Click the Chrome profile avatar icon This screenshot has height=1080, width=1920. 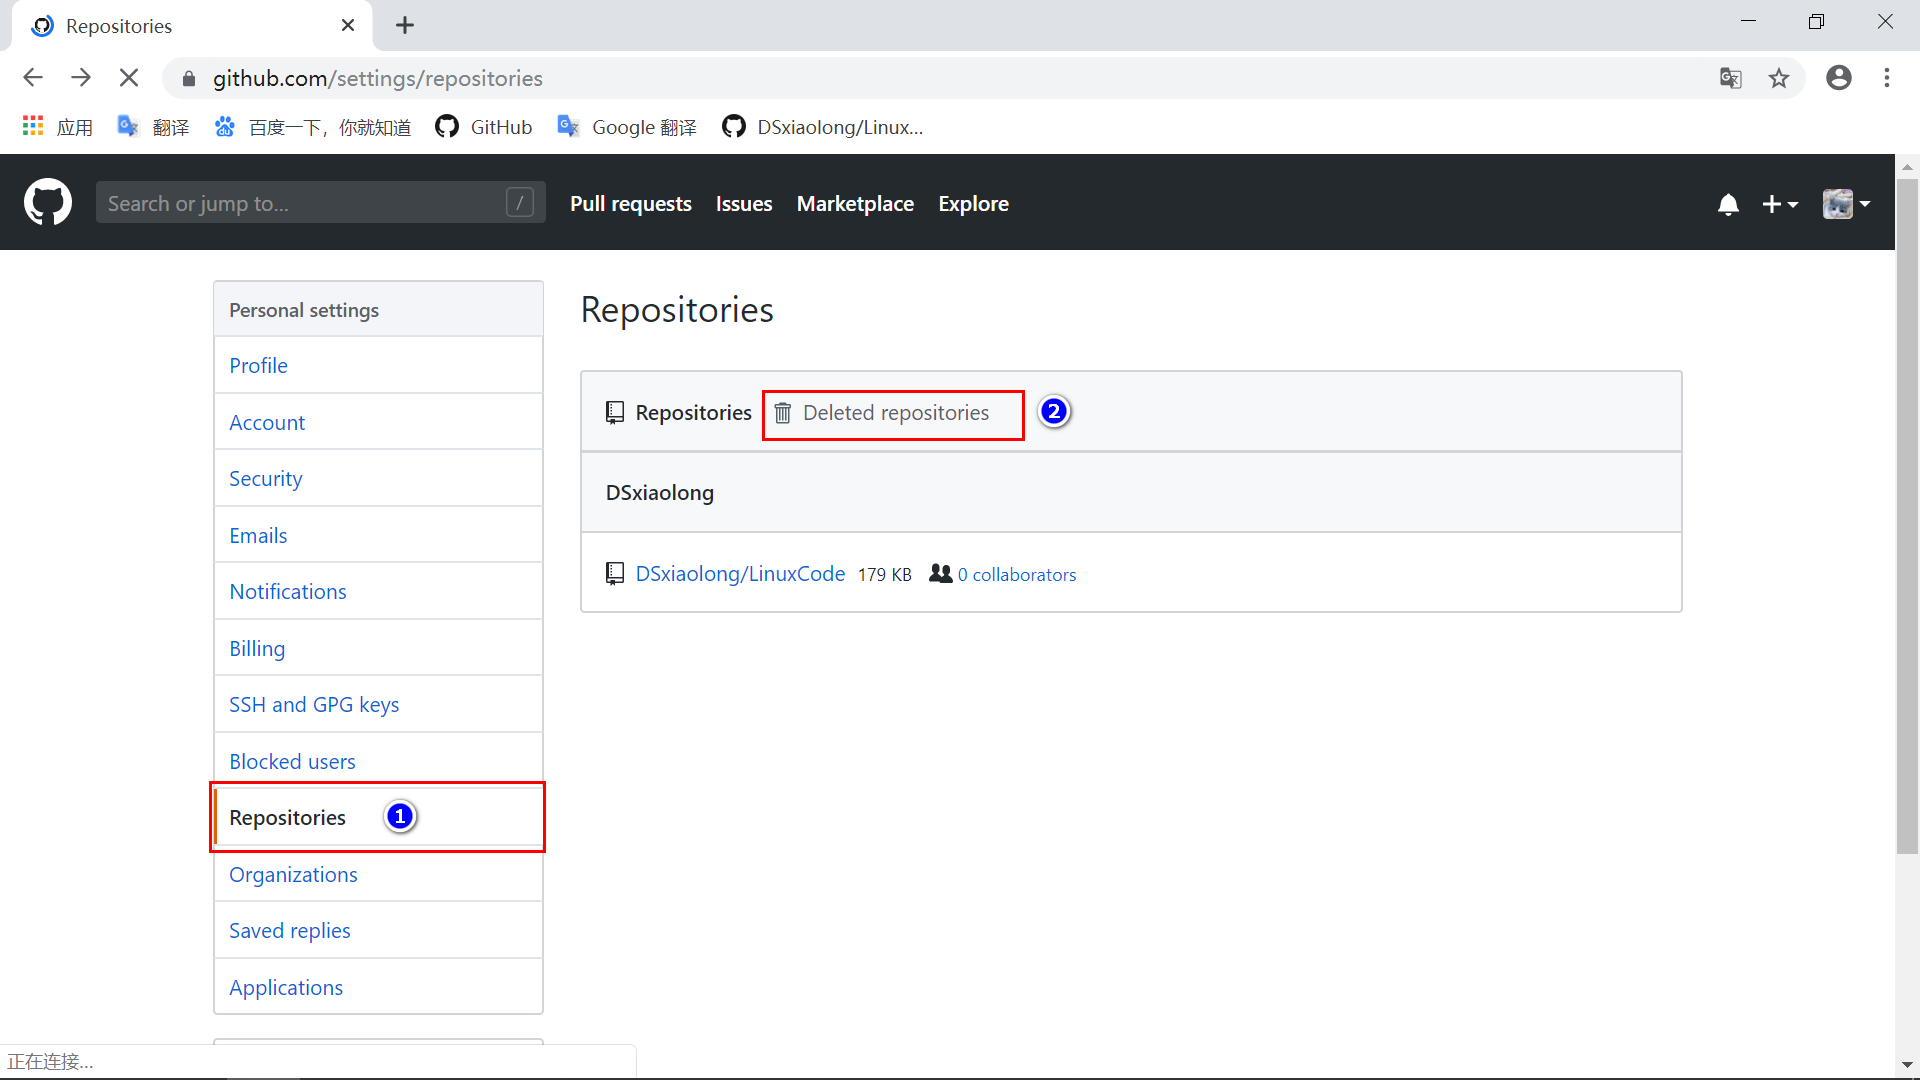(1838, 78)
